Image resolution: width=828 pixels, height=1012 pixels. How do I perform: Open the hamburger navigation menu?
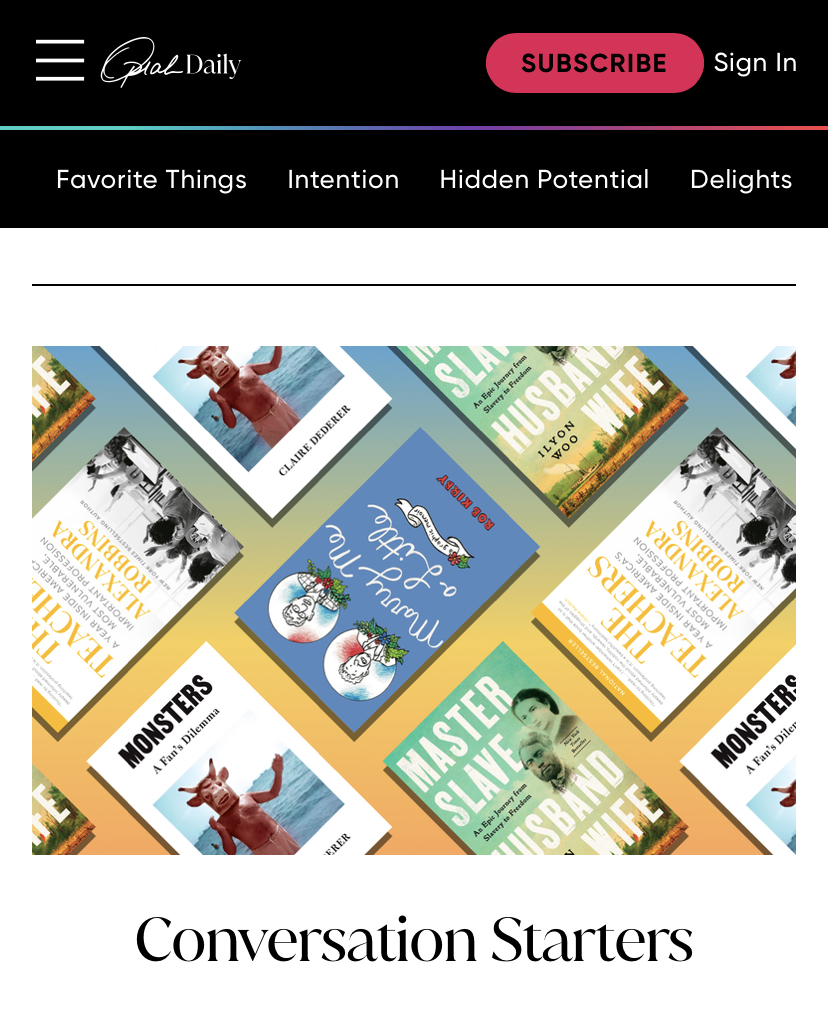(60, 61)
